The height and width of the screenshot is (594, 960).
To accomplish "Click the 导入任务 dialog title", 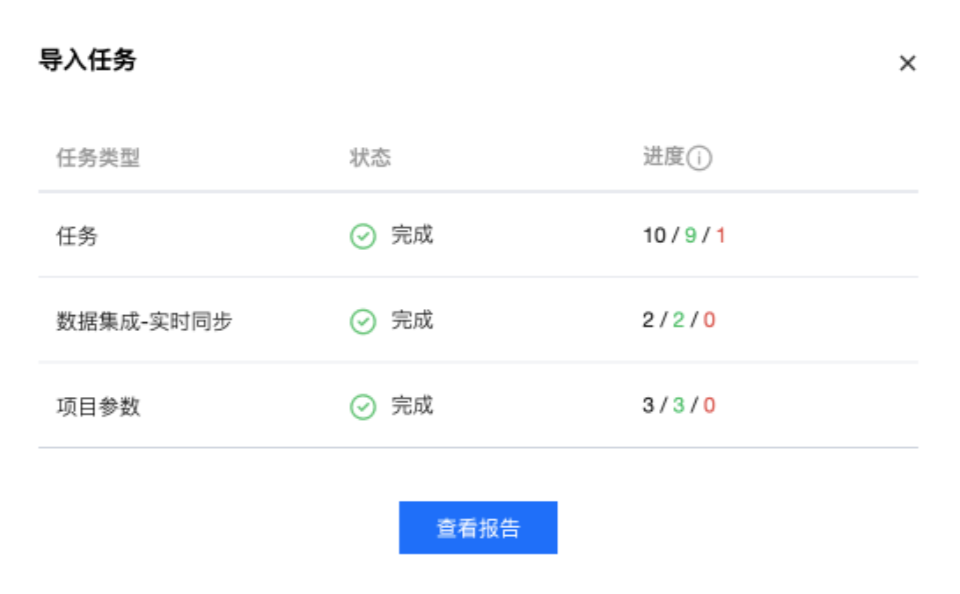I will pos(88,60).
